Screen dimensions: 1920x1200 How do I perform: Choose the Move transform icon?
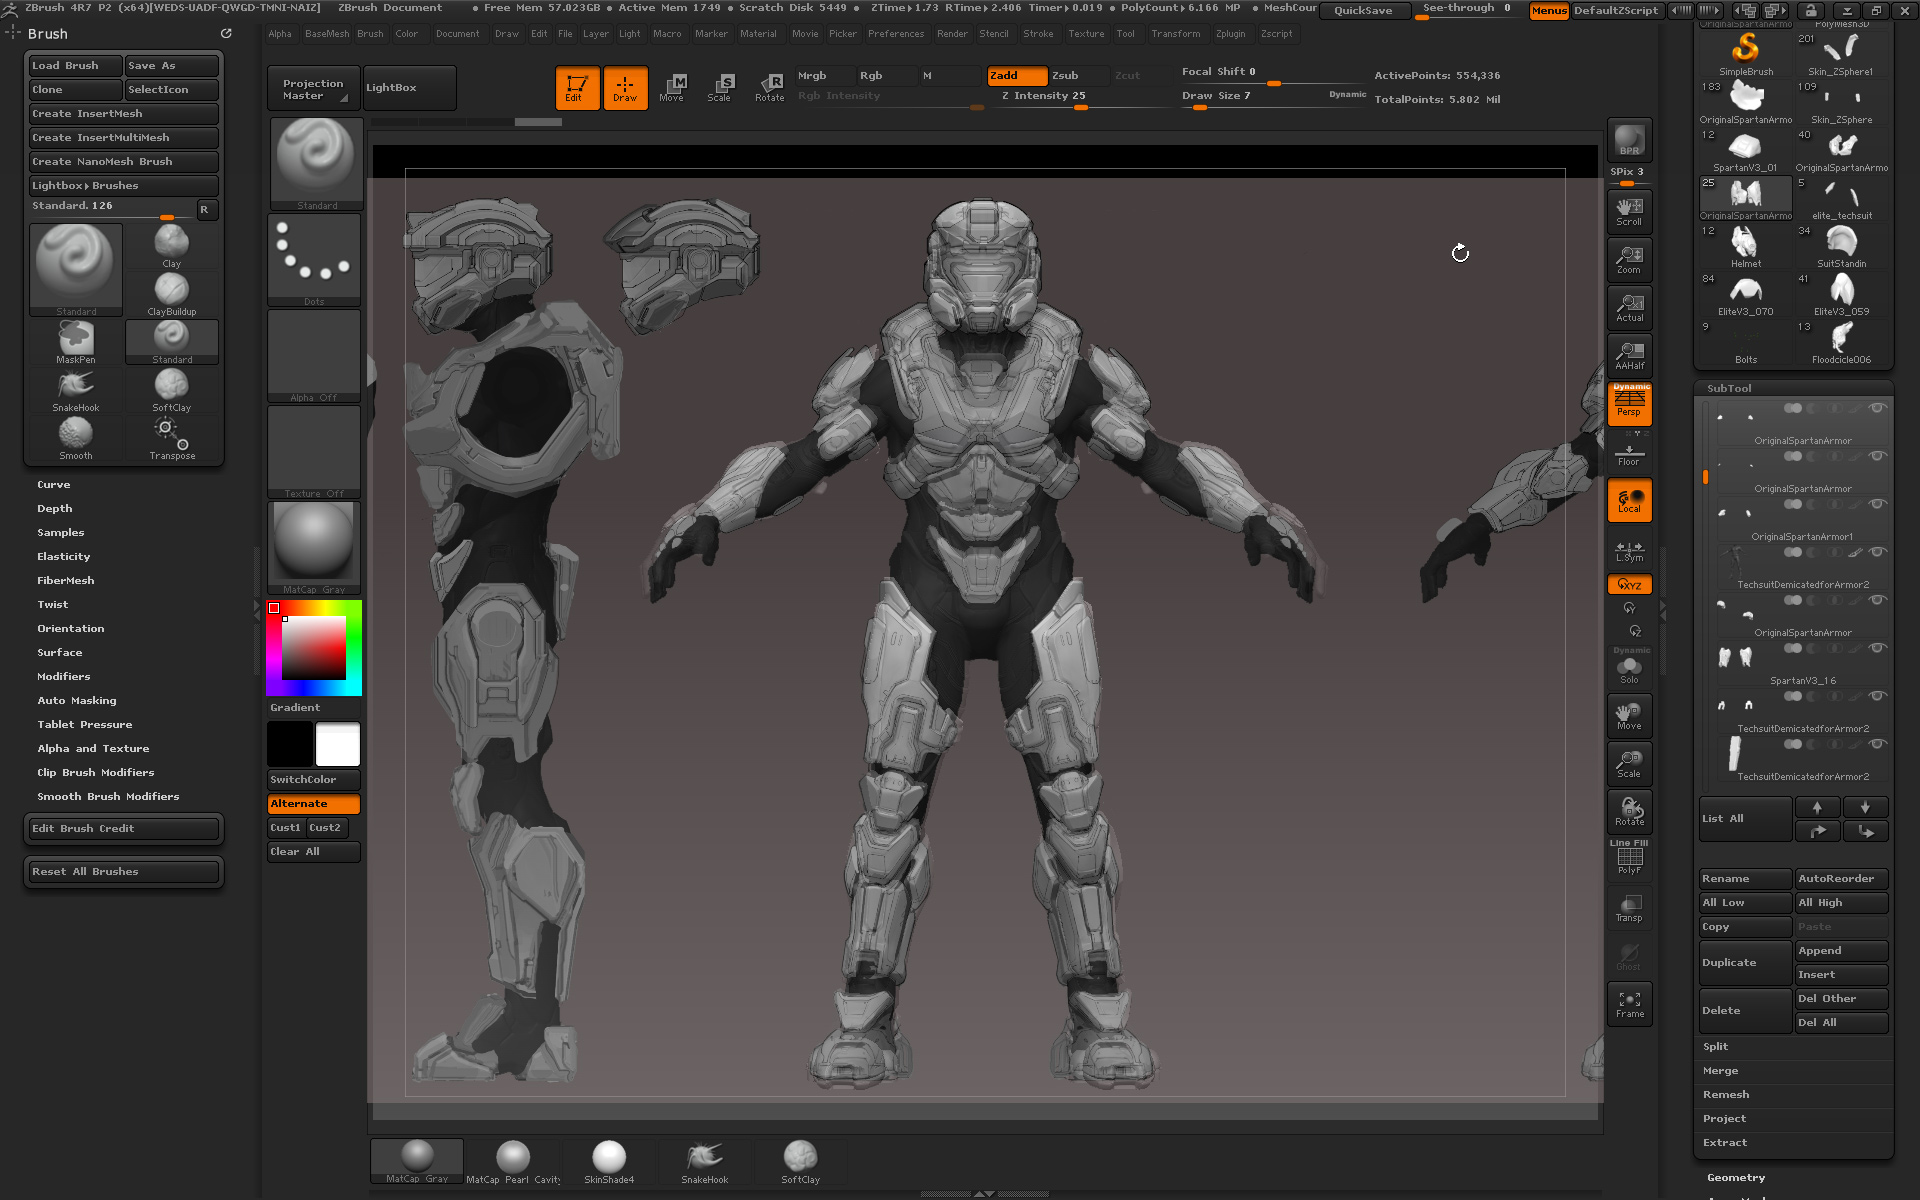point(672,88)
